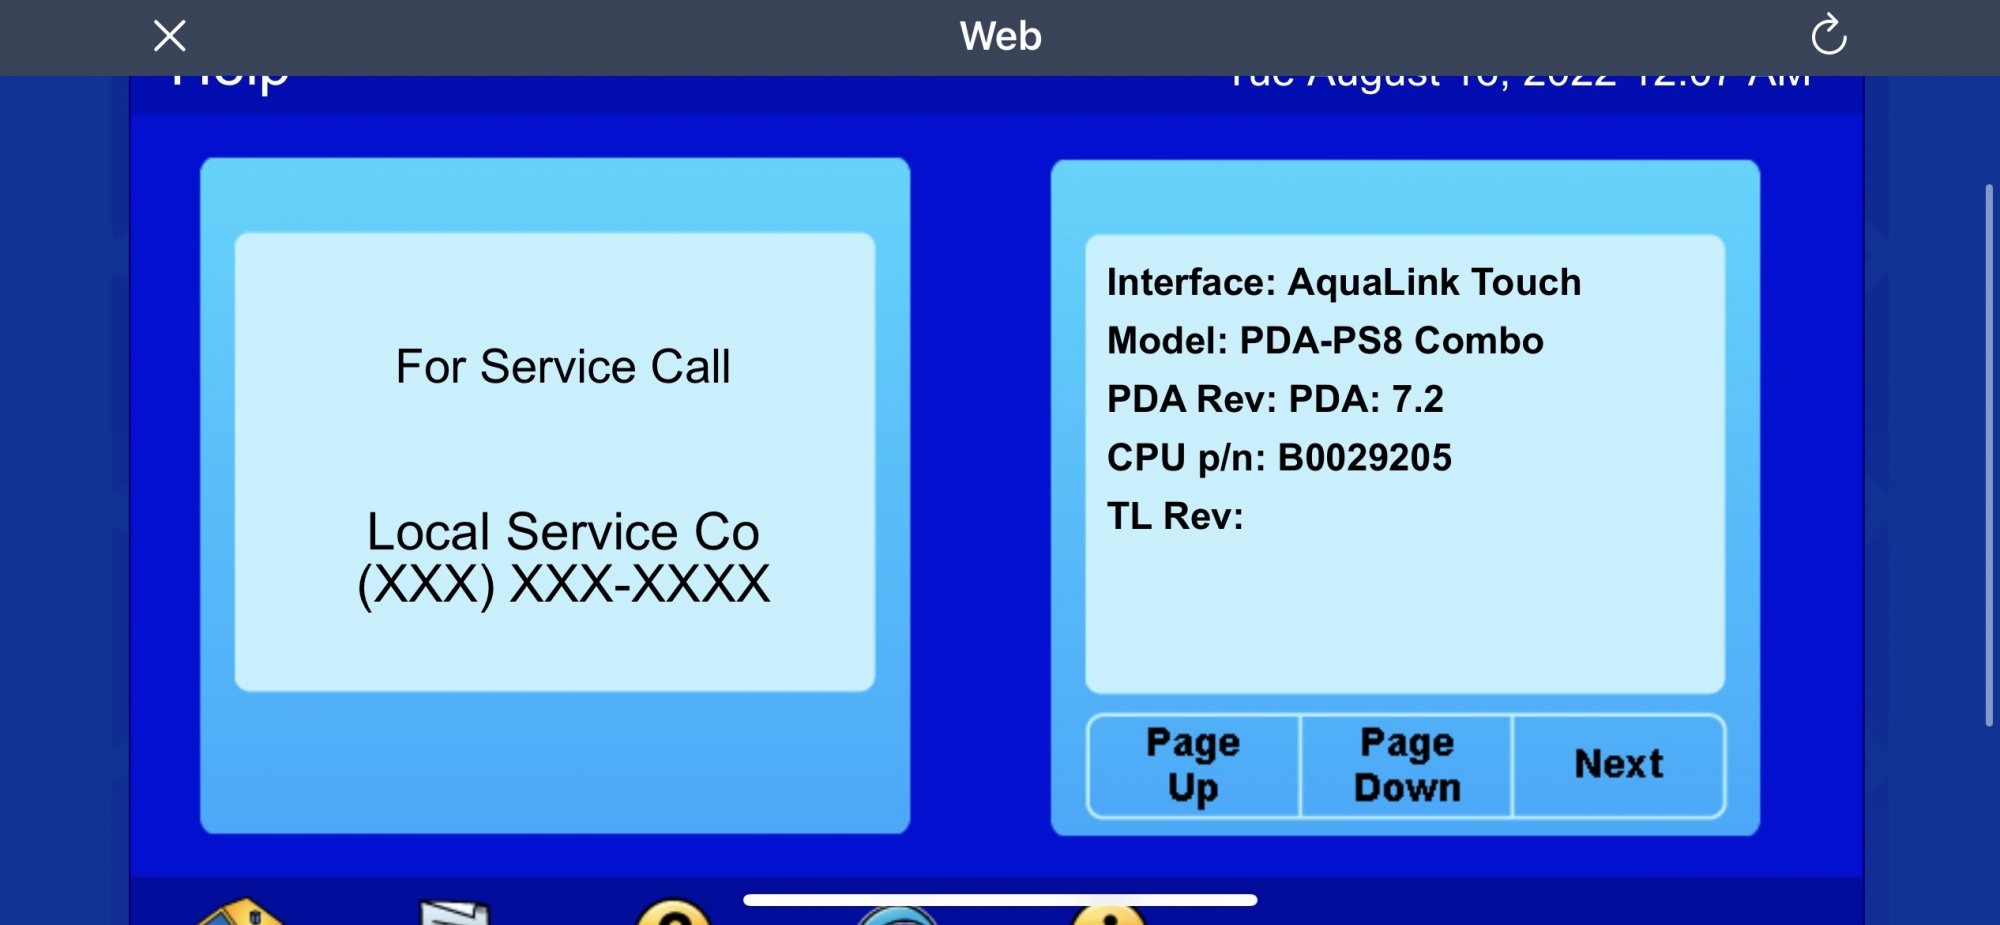Click the '(XXX) XXX-XXXX' phone number
Viewport: 2000px width, 925px height.
564,584
